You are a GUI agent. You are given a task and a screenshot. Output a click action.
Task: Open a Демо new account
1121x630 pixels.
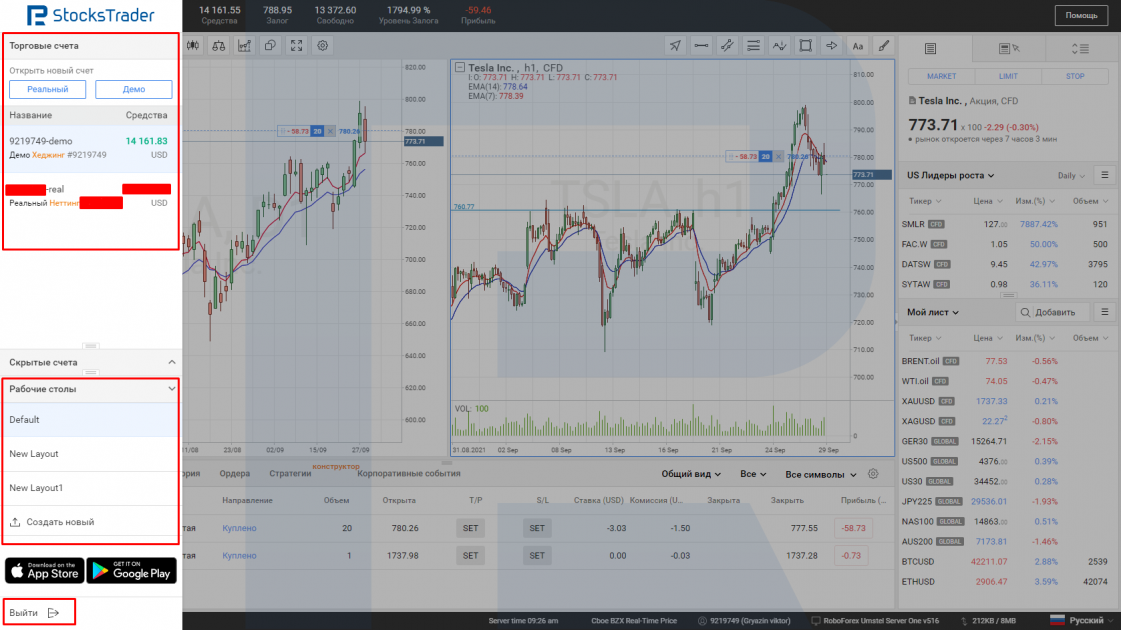pyautogui.click(x=134, y=89)
